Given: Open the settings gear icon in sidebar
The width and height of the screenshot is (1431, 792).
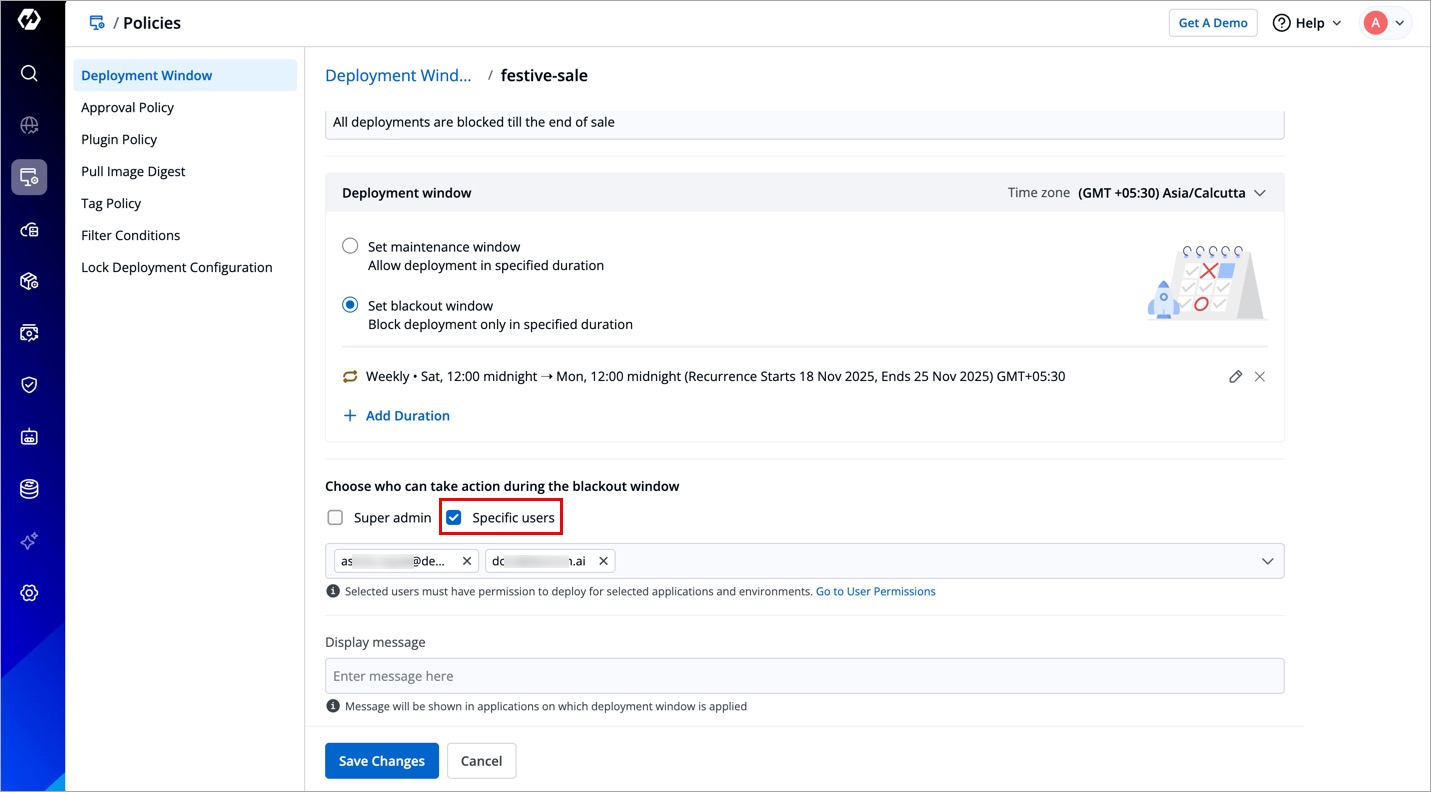Looking at the screenshot, I should pyautogui.click(x=29, y=593).
